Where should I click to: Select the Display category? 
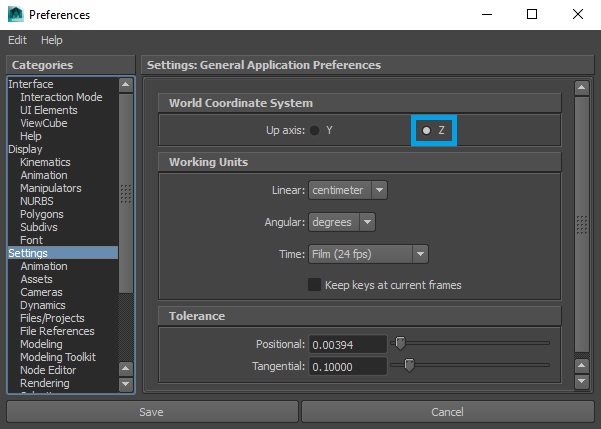click(63, 149)
